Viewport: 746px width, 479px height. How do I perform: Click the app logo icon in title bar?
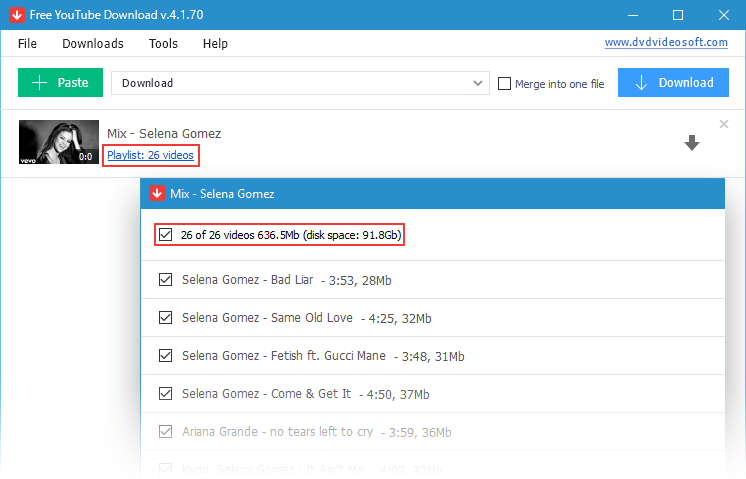11,14
